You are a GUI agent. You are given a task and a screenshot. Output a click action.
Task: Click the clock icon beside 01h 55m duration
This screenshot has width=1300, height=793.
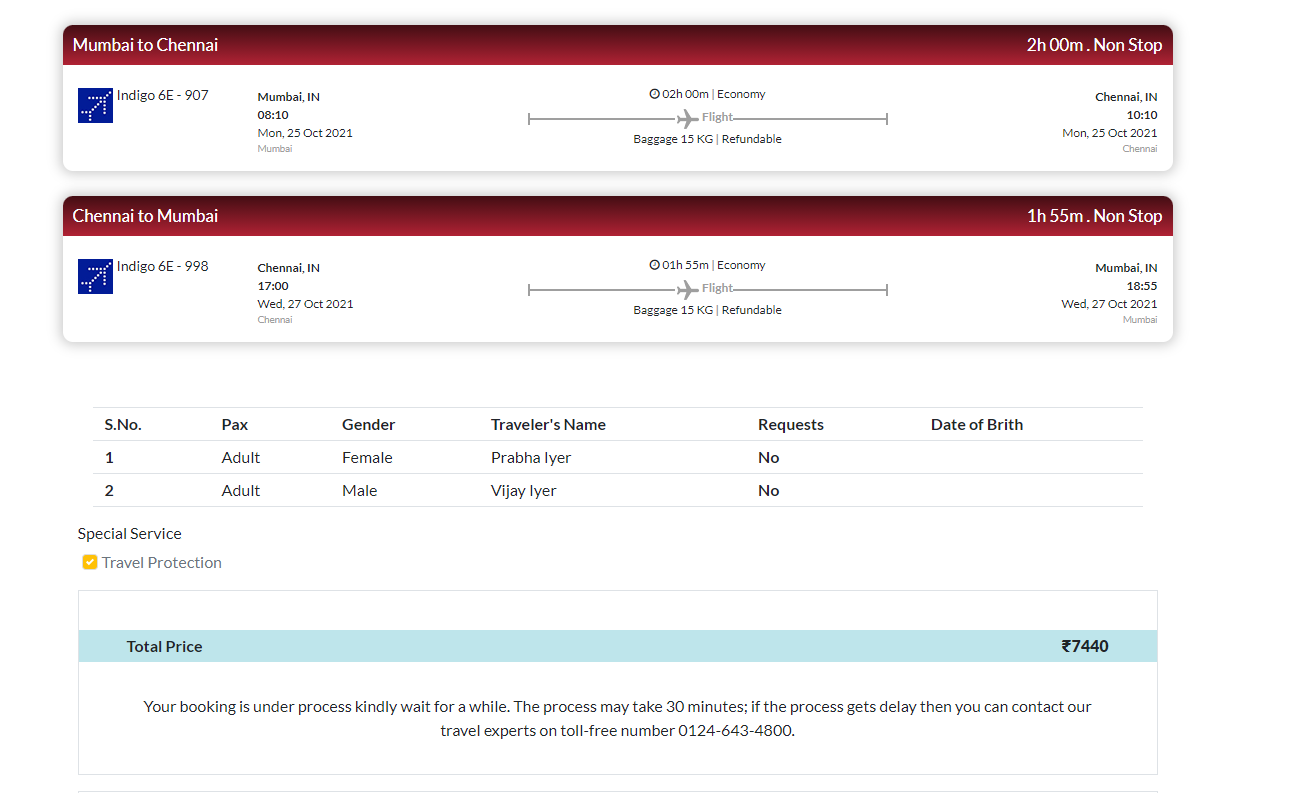tap(654, 265)
